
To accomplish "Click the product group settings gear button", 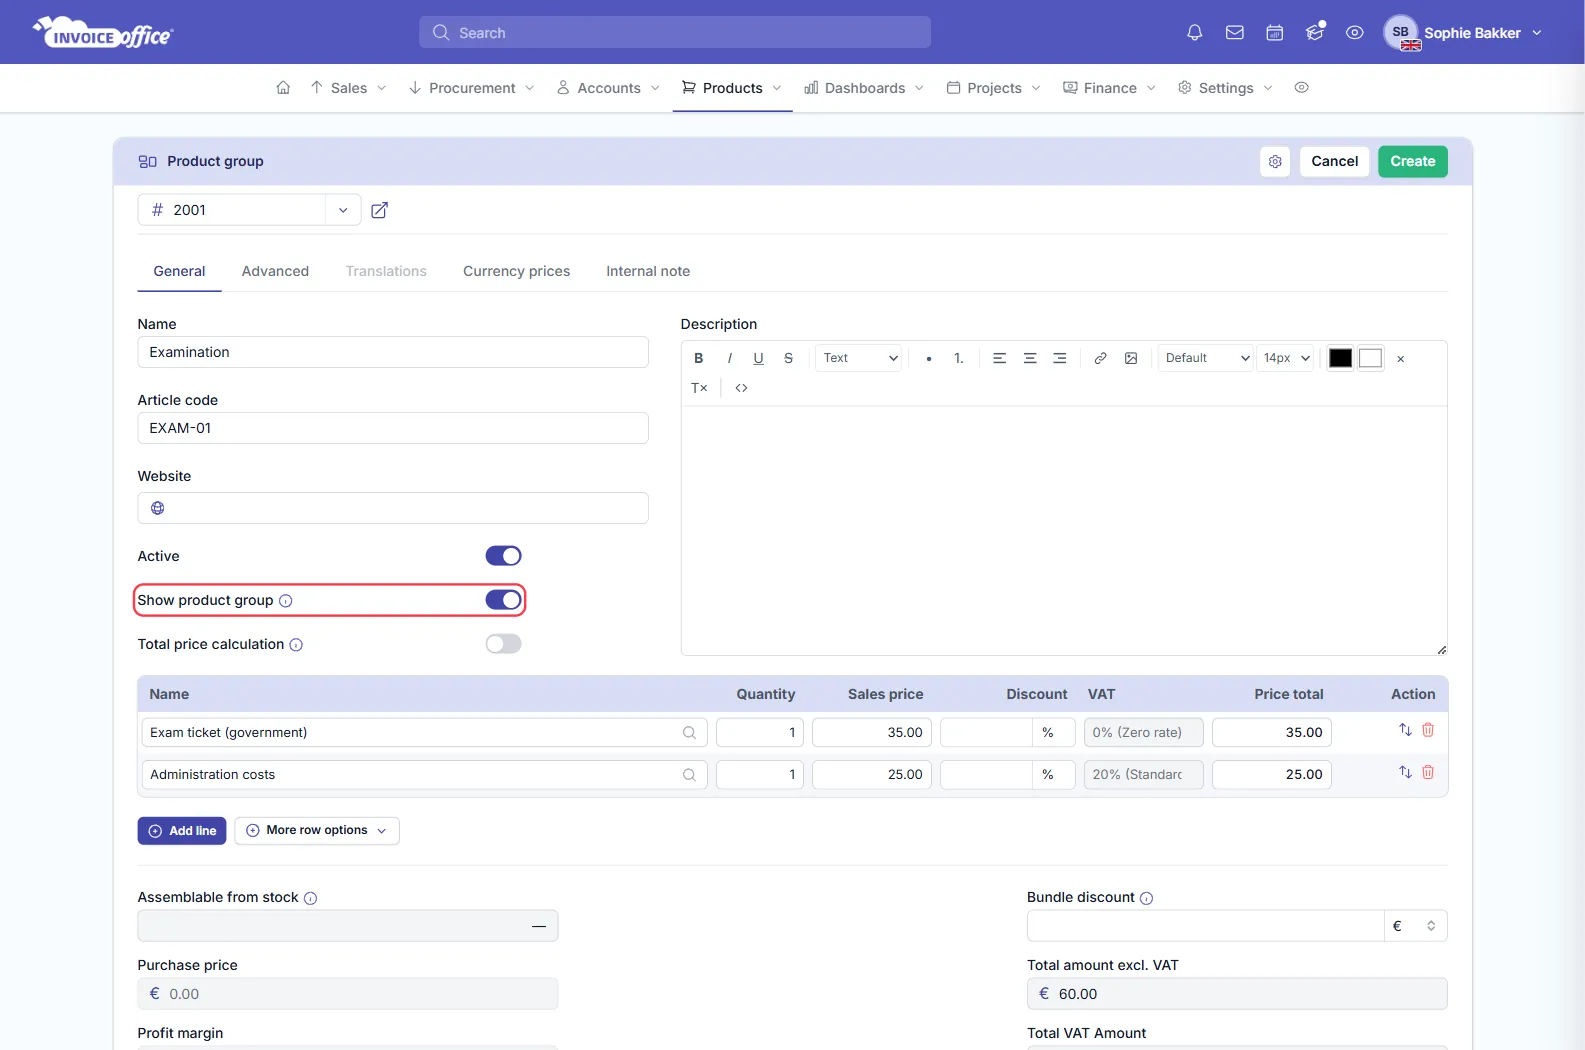I will [1275, 161].
